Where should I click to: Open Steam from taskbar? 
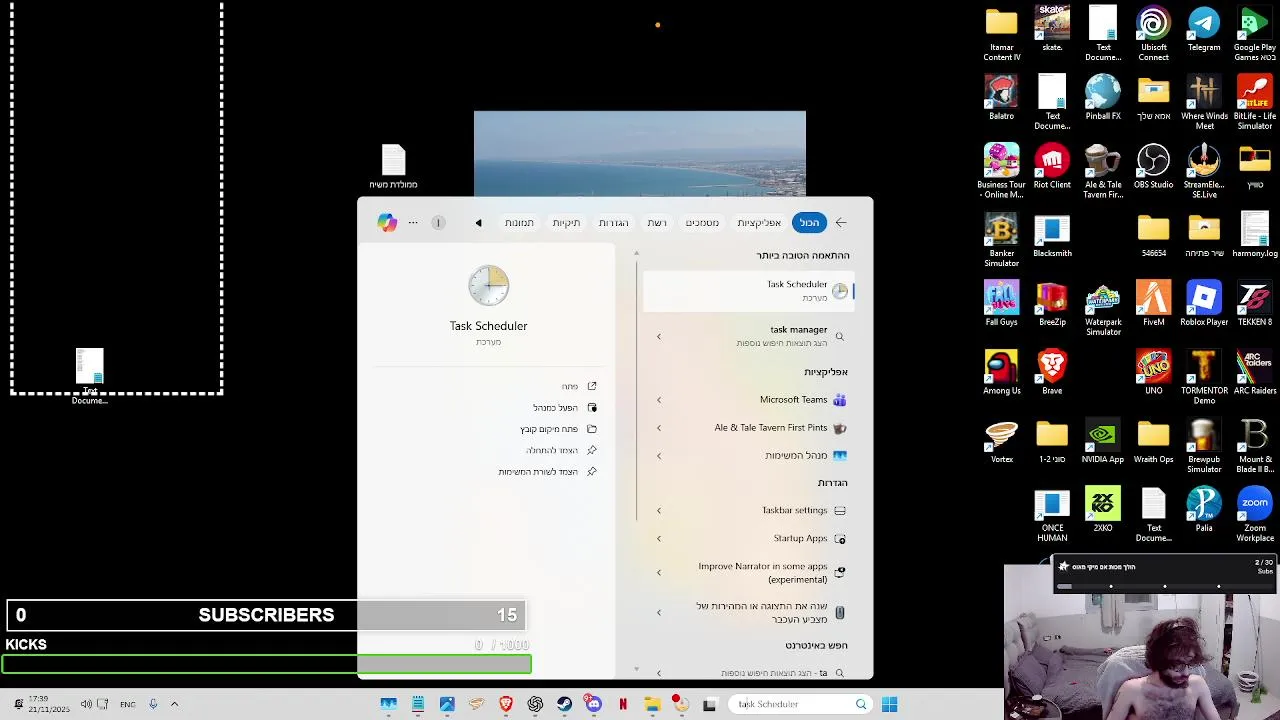point(564,704)
